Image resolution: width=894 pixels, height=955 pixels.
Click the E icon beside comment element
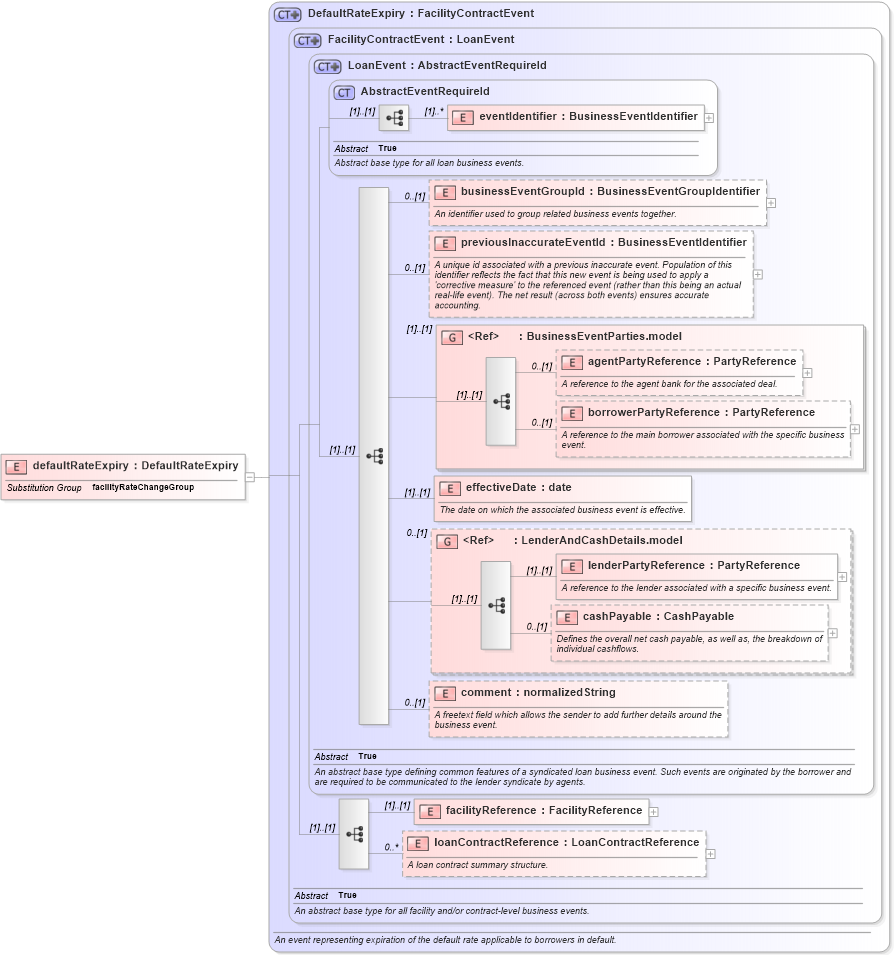pos(444,692)
